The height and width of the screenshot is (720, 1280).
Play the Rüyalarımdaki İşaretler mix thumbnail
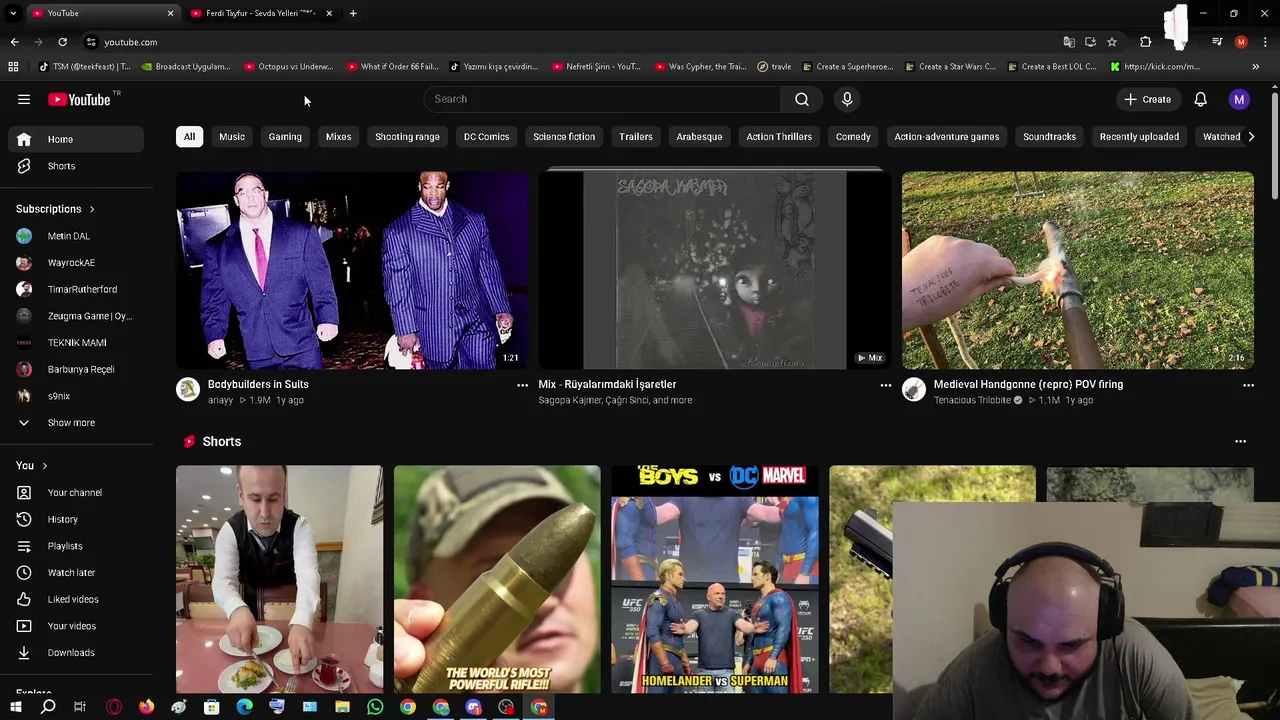pyautogui.click(x=715, y=270)
